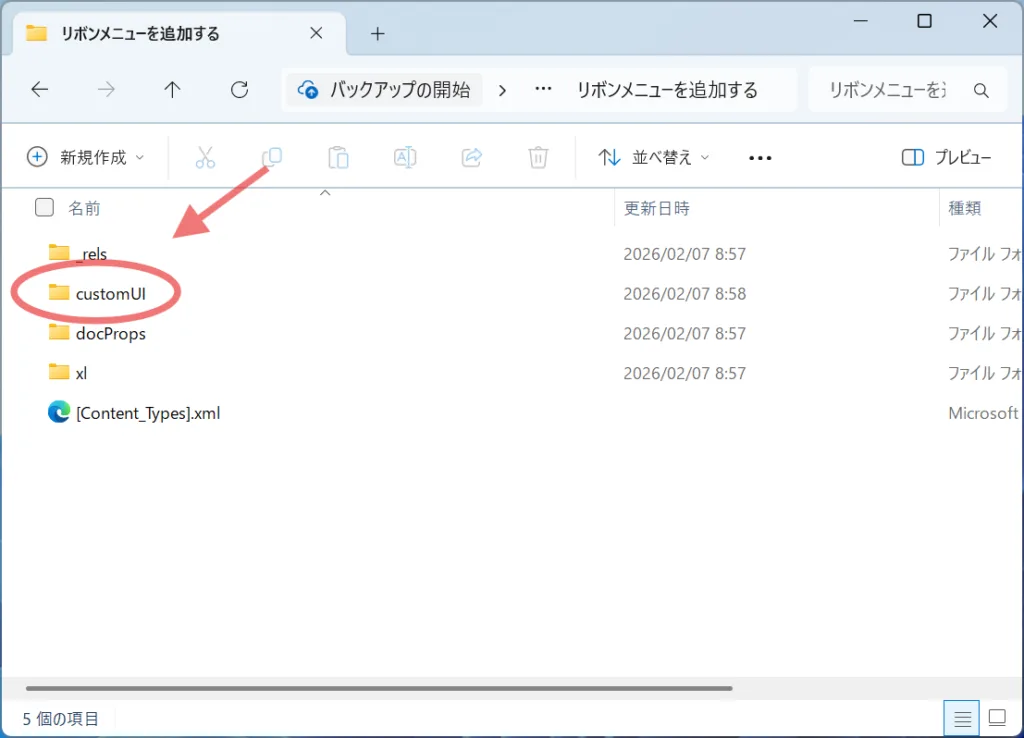Open the 新規作成 dropdown menu
1024x738 pixels.
[84, 157]
